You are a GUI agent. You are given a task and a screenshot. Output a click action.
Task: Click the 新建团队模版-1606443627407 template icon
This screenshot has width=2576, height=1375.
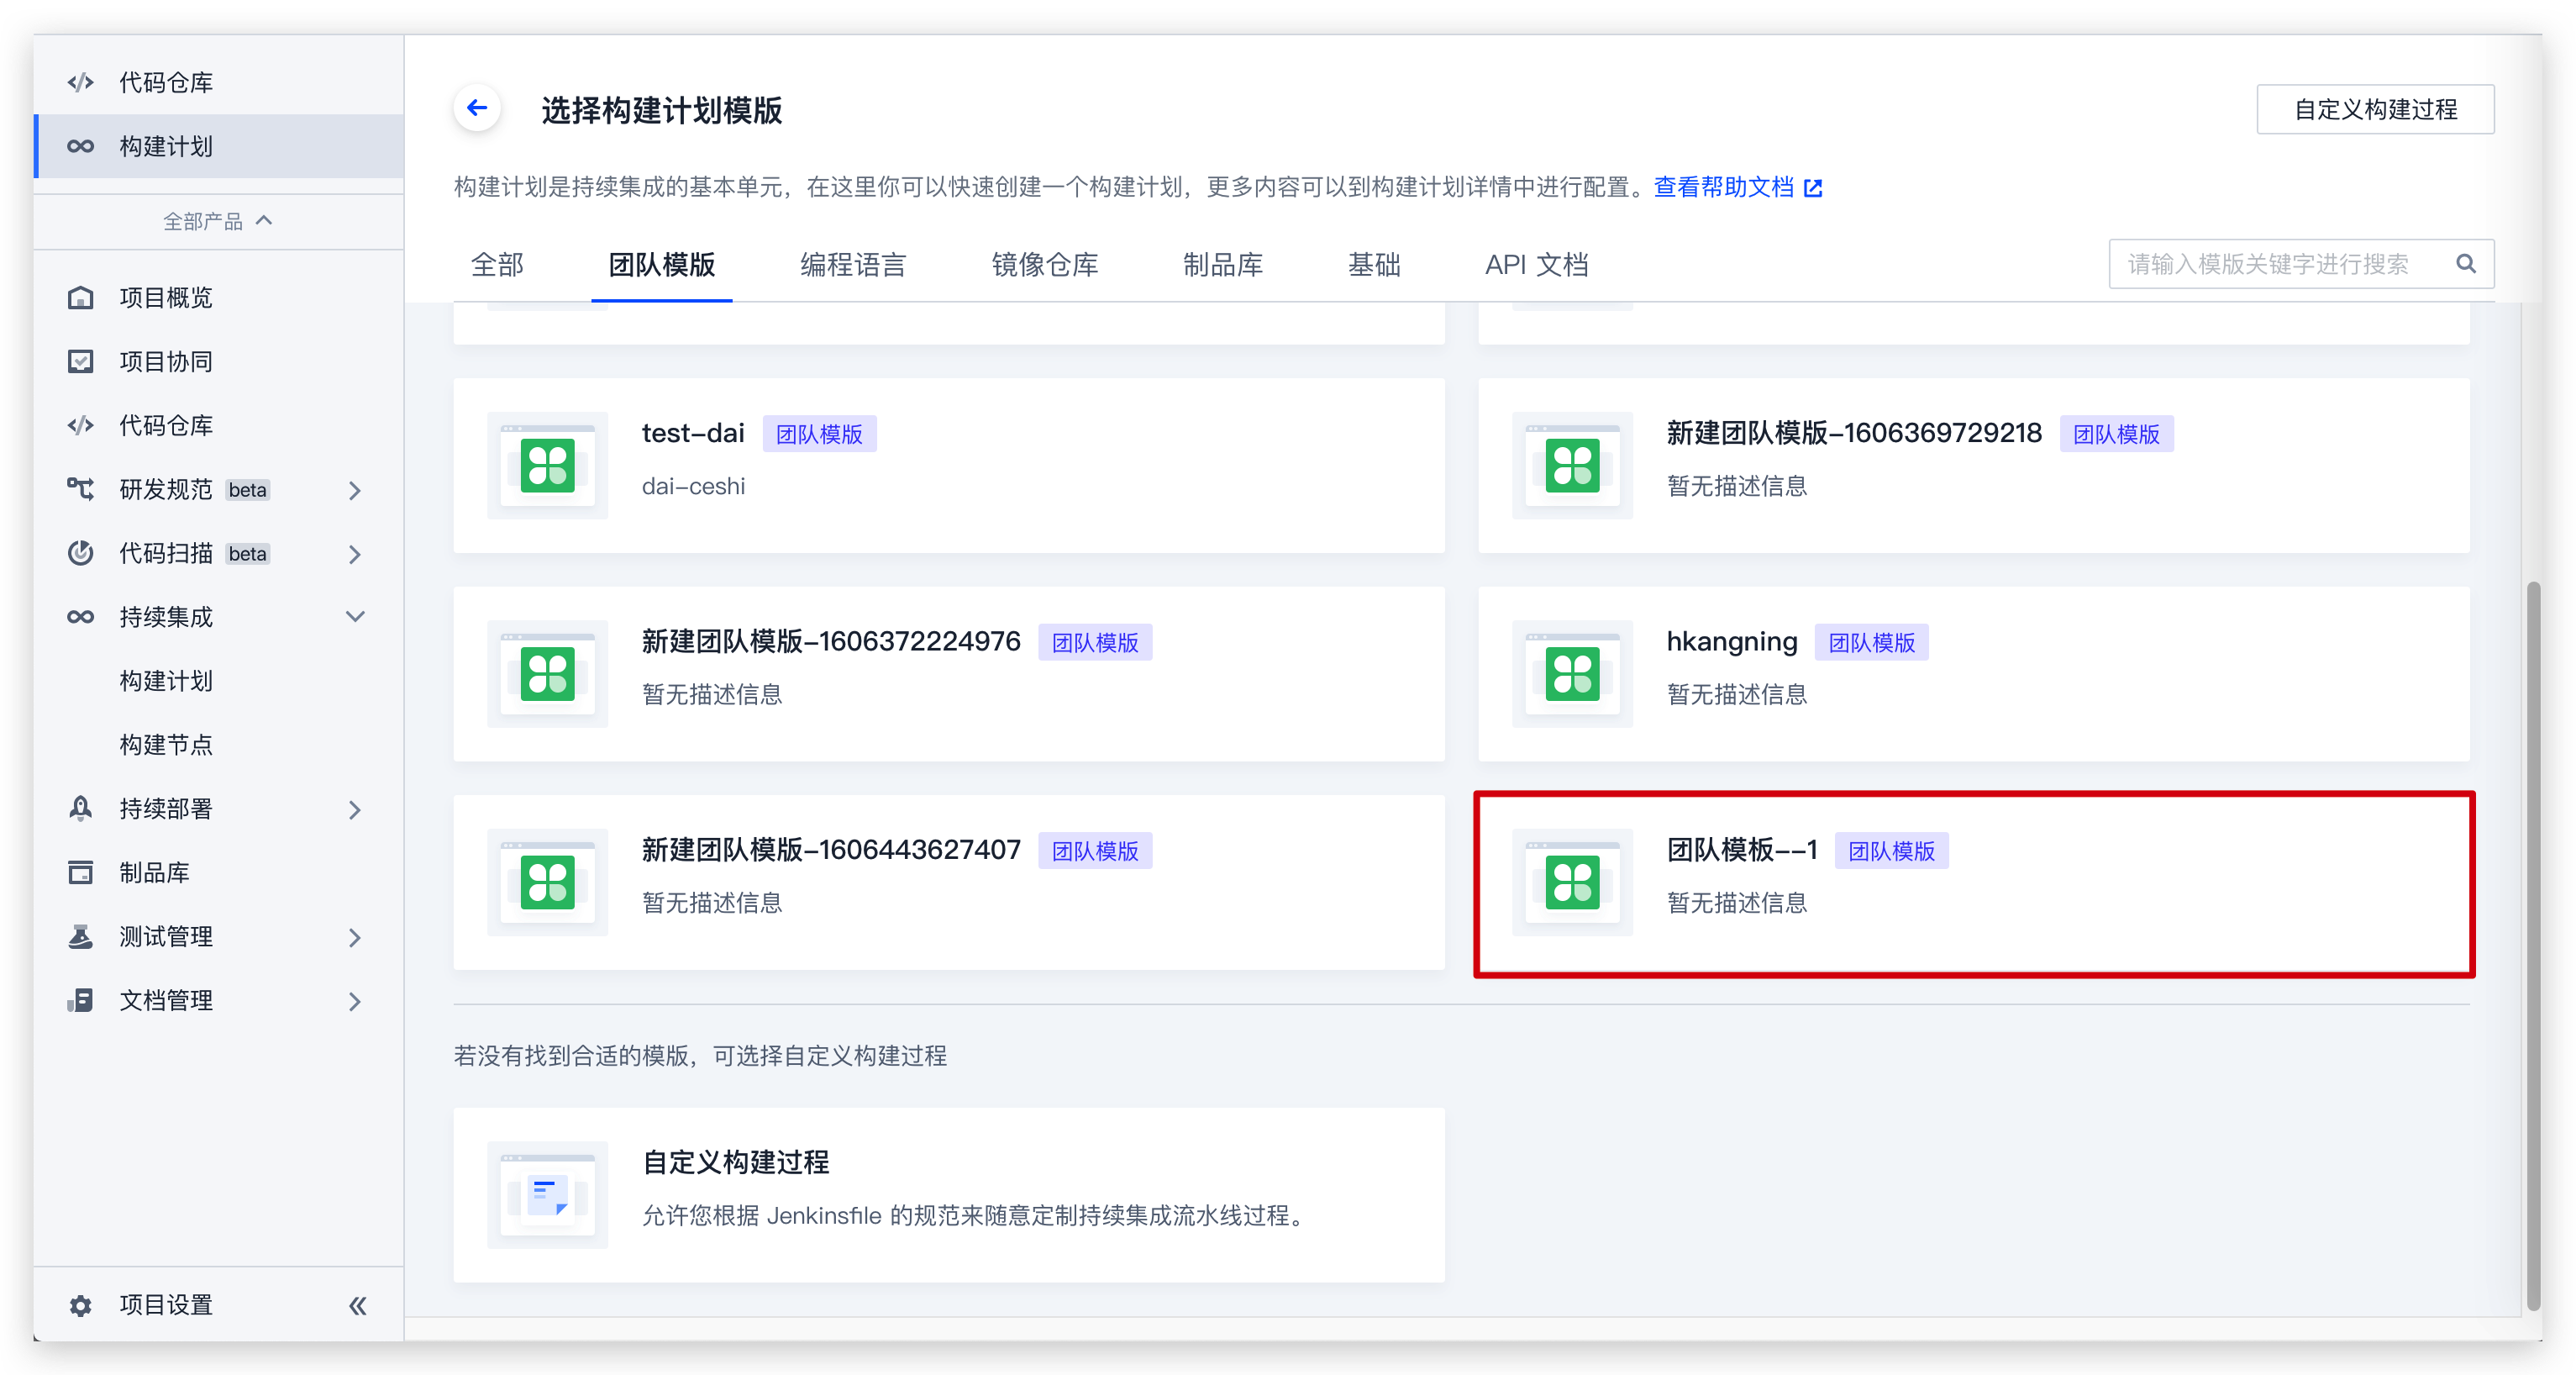click(548, 883)
